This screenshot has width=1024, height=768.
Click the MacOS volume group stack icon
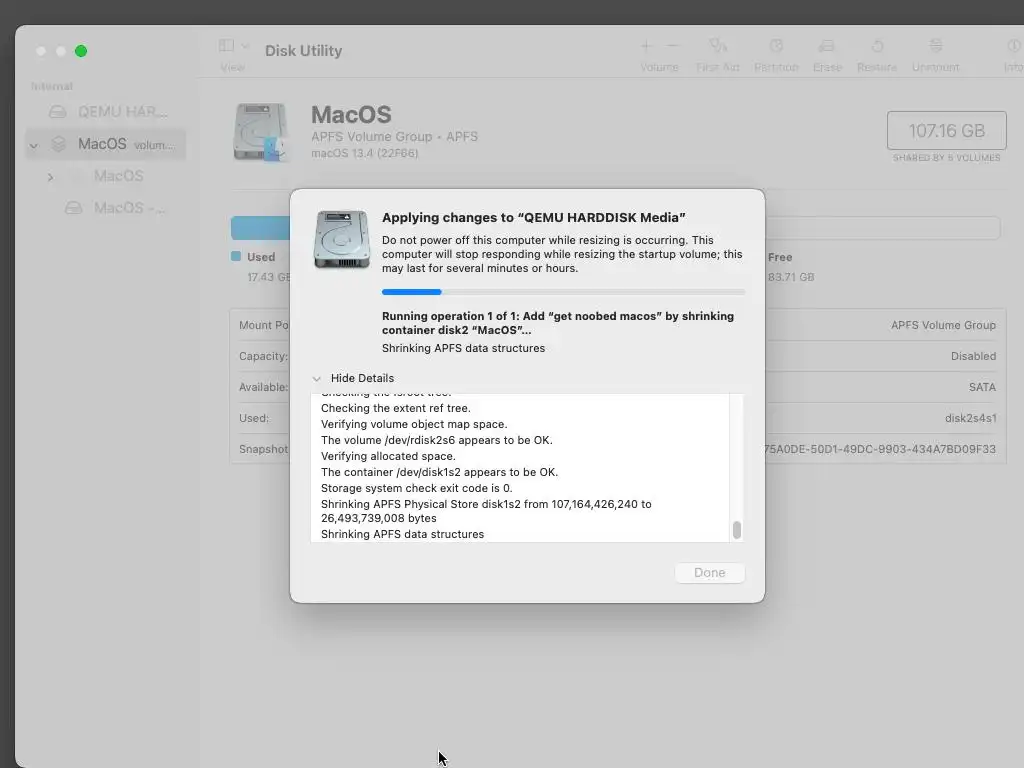pos(59,144)
